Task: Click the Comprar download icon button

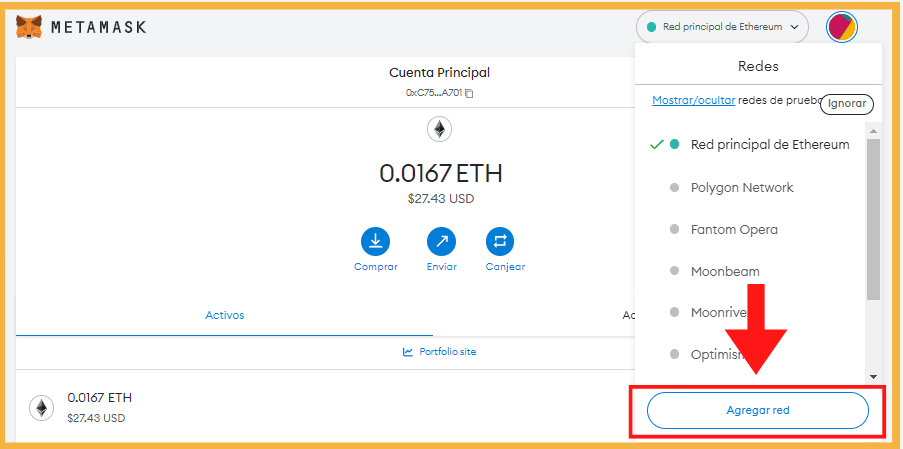Action: (375, 242)
